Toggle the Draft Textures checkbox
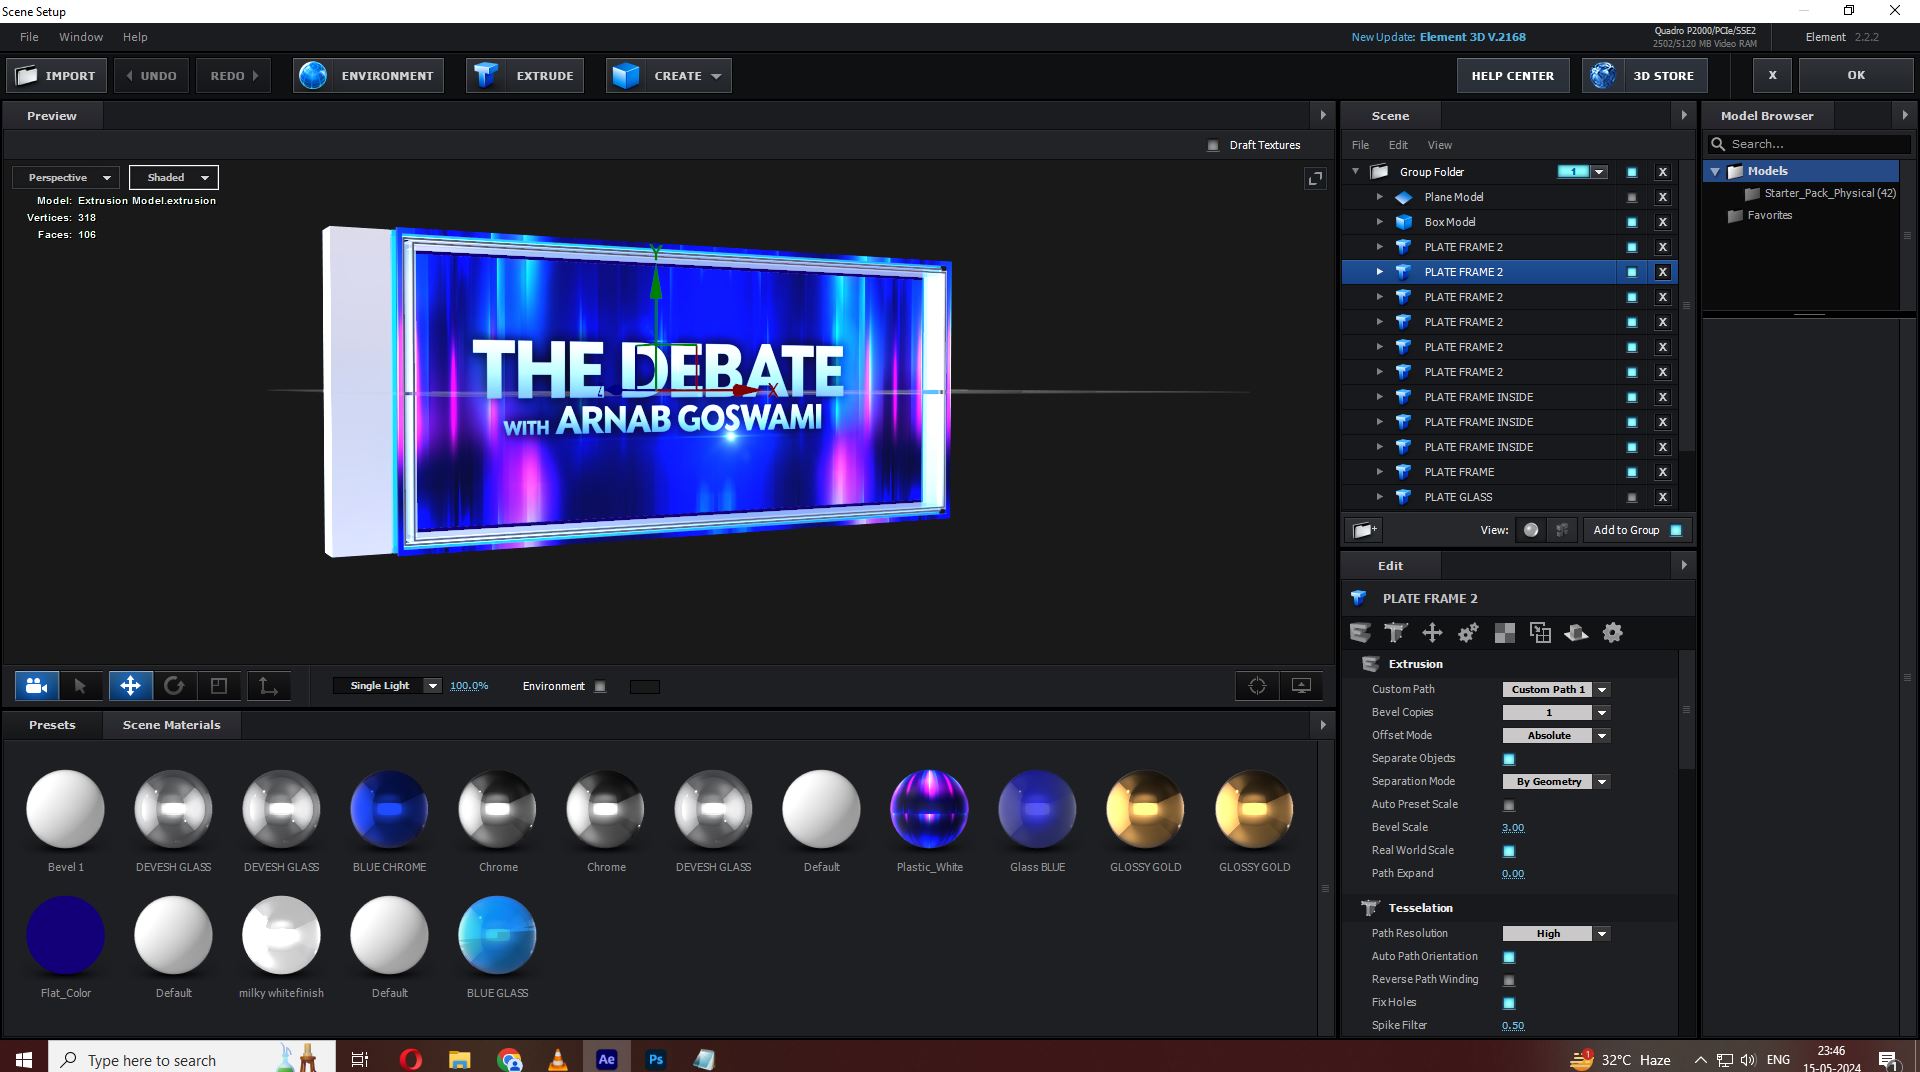The width and height of the screenshot is (1920, 1072). [1213, 146]
